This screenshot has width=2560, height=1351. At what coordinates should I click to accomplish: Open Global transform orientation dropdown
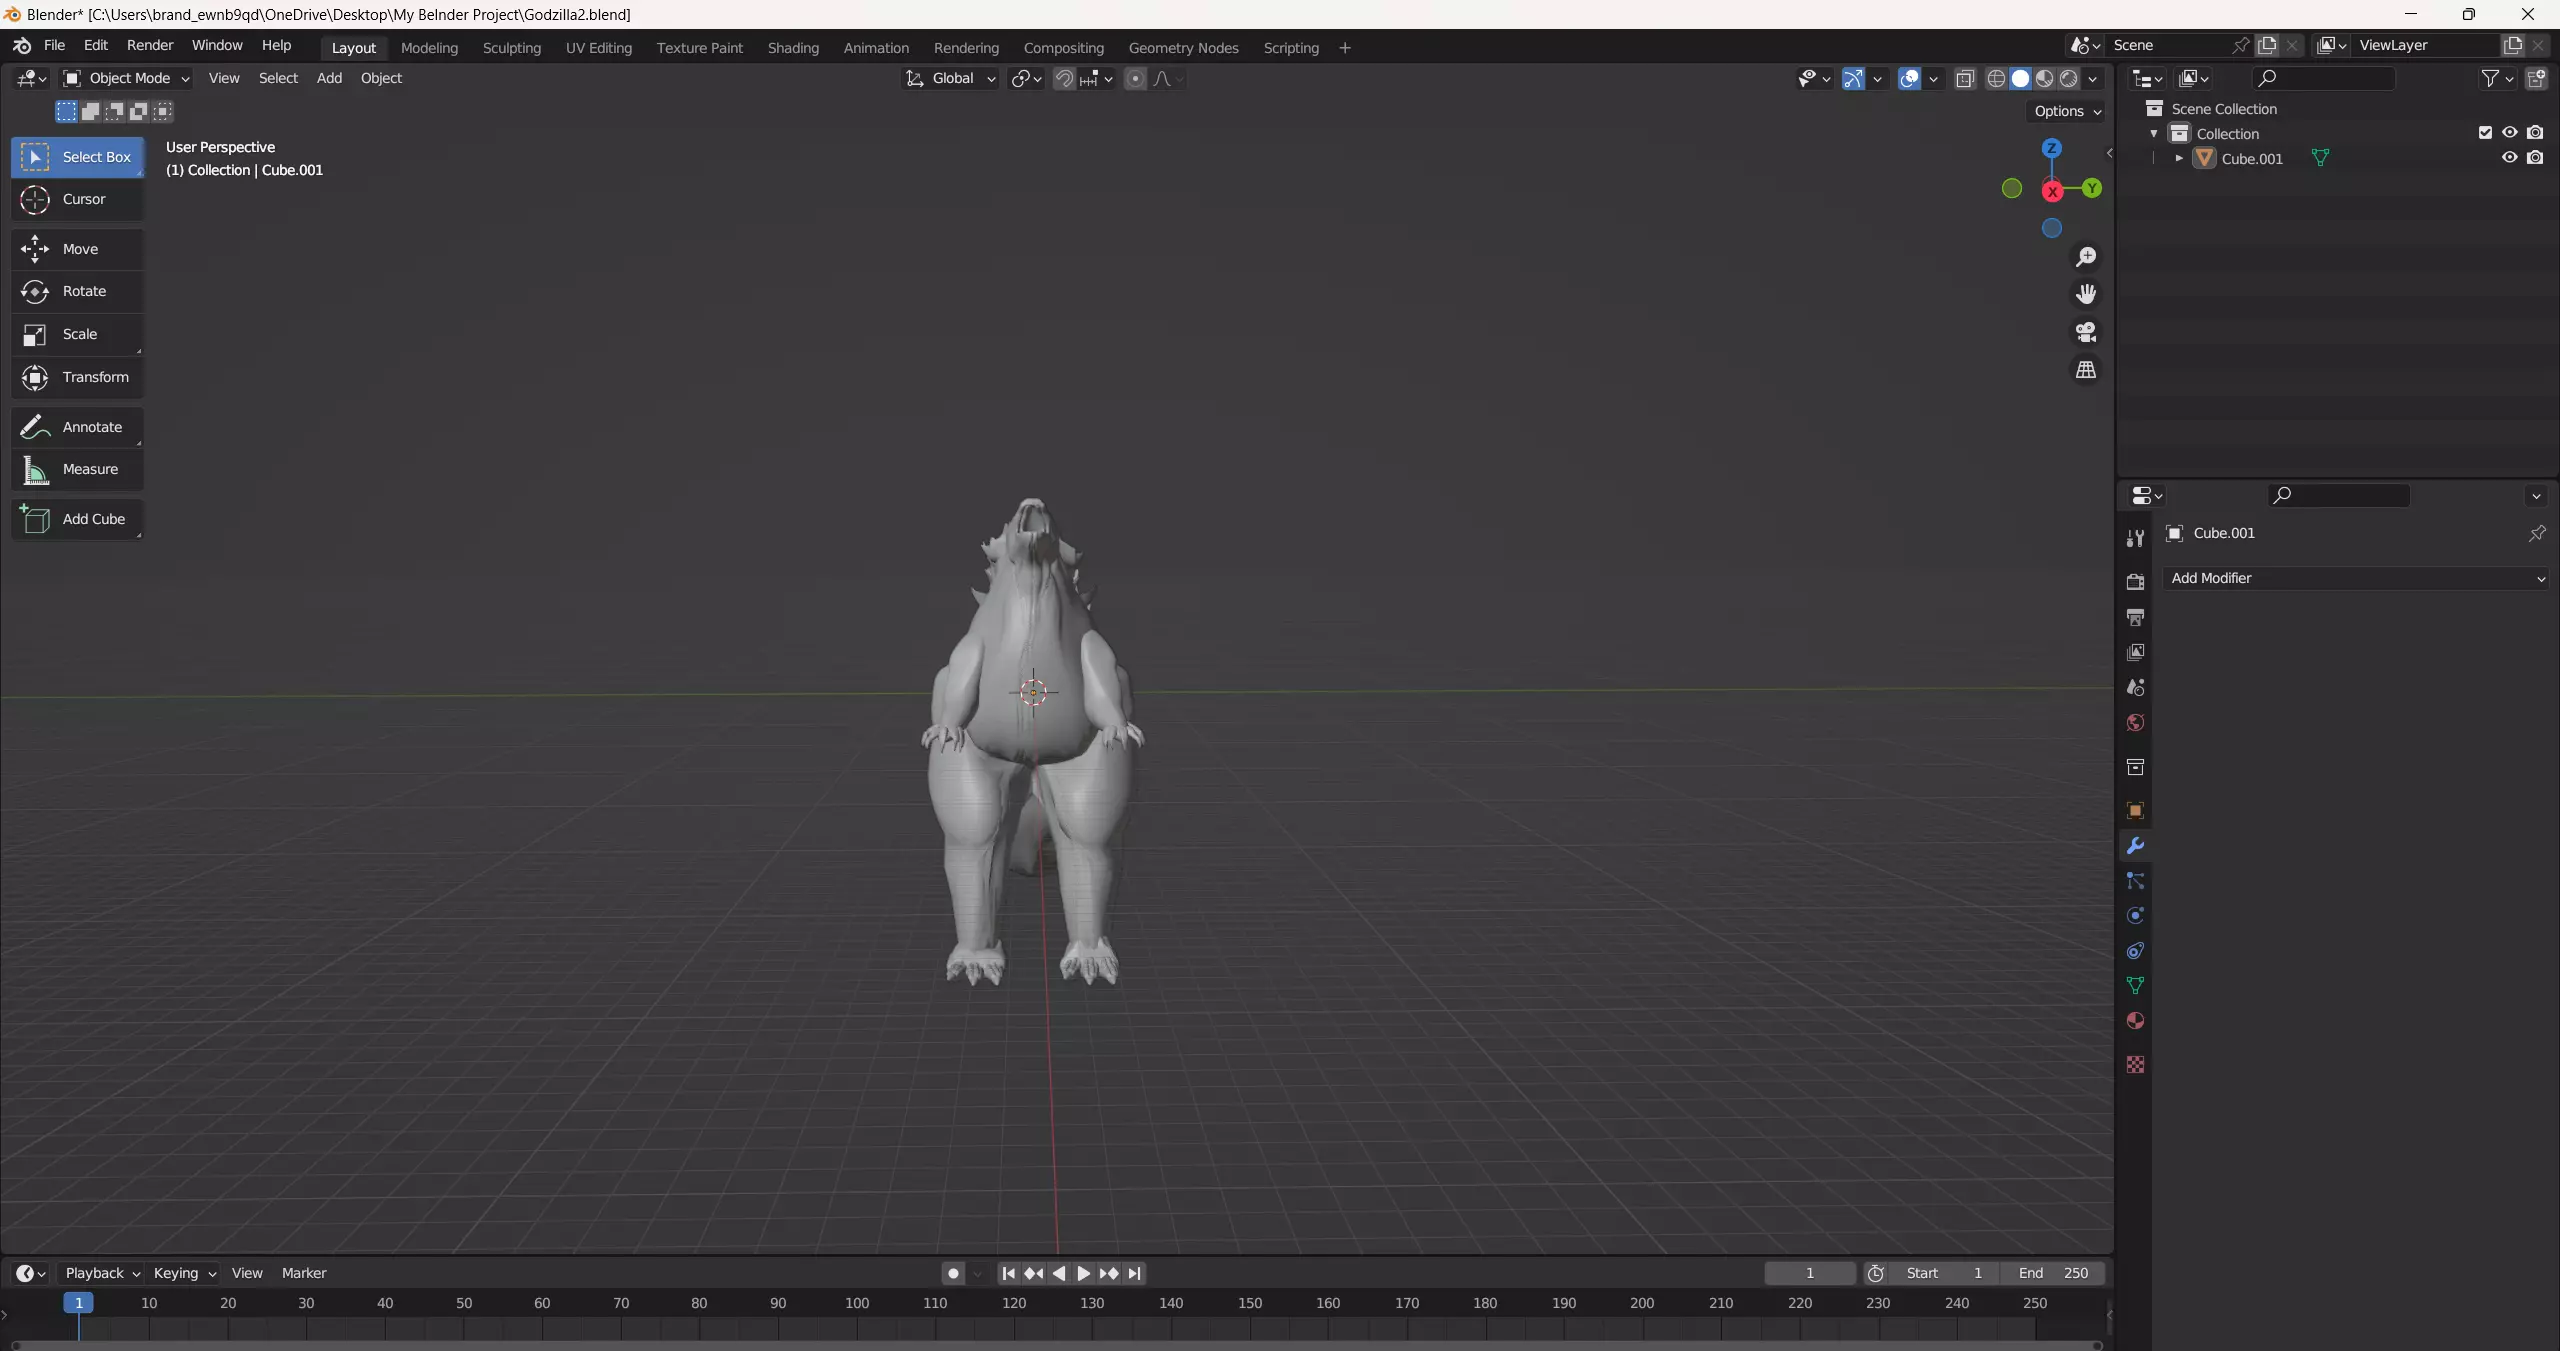click(x=950, y=78)
